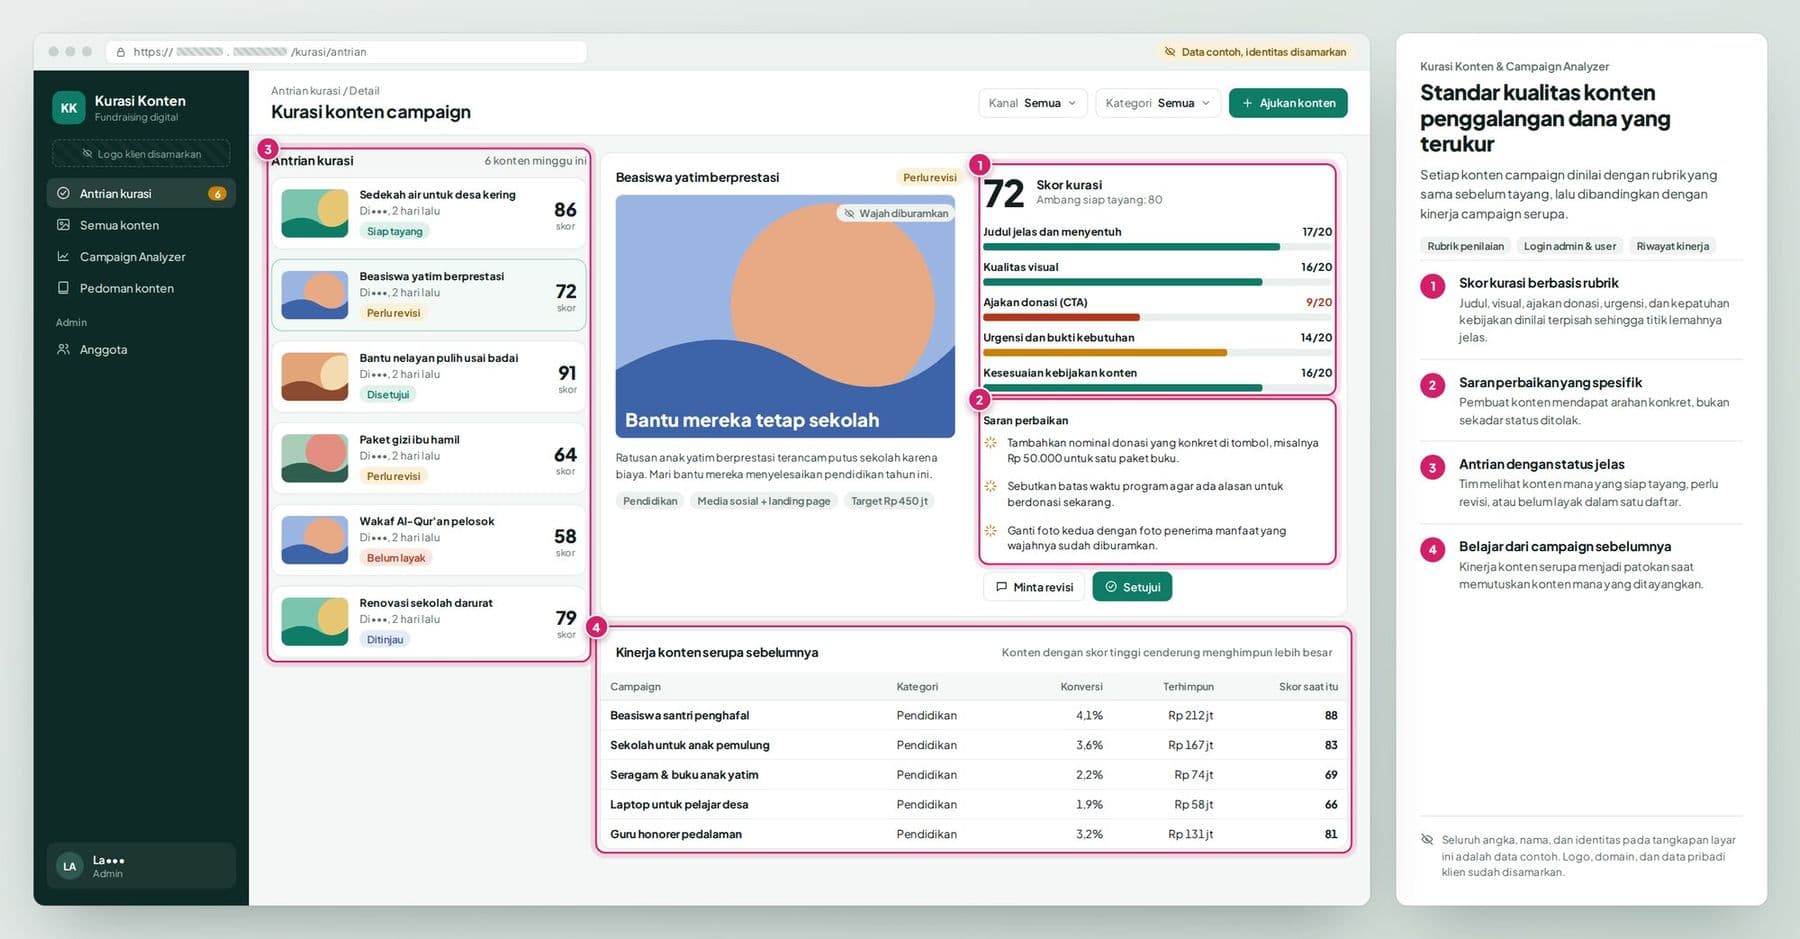Image resolution: width=1800 pixels, height=939 pixels.
Task: Click the lock icon in the address bar
Action: coord(121,52)
